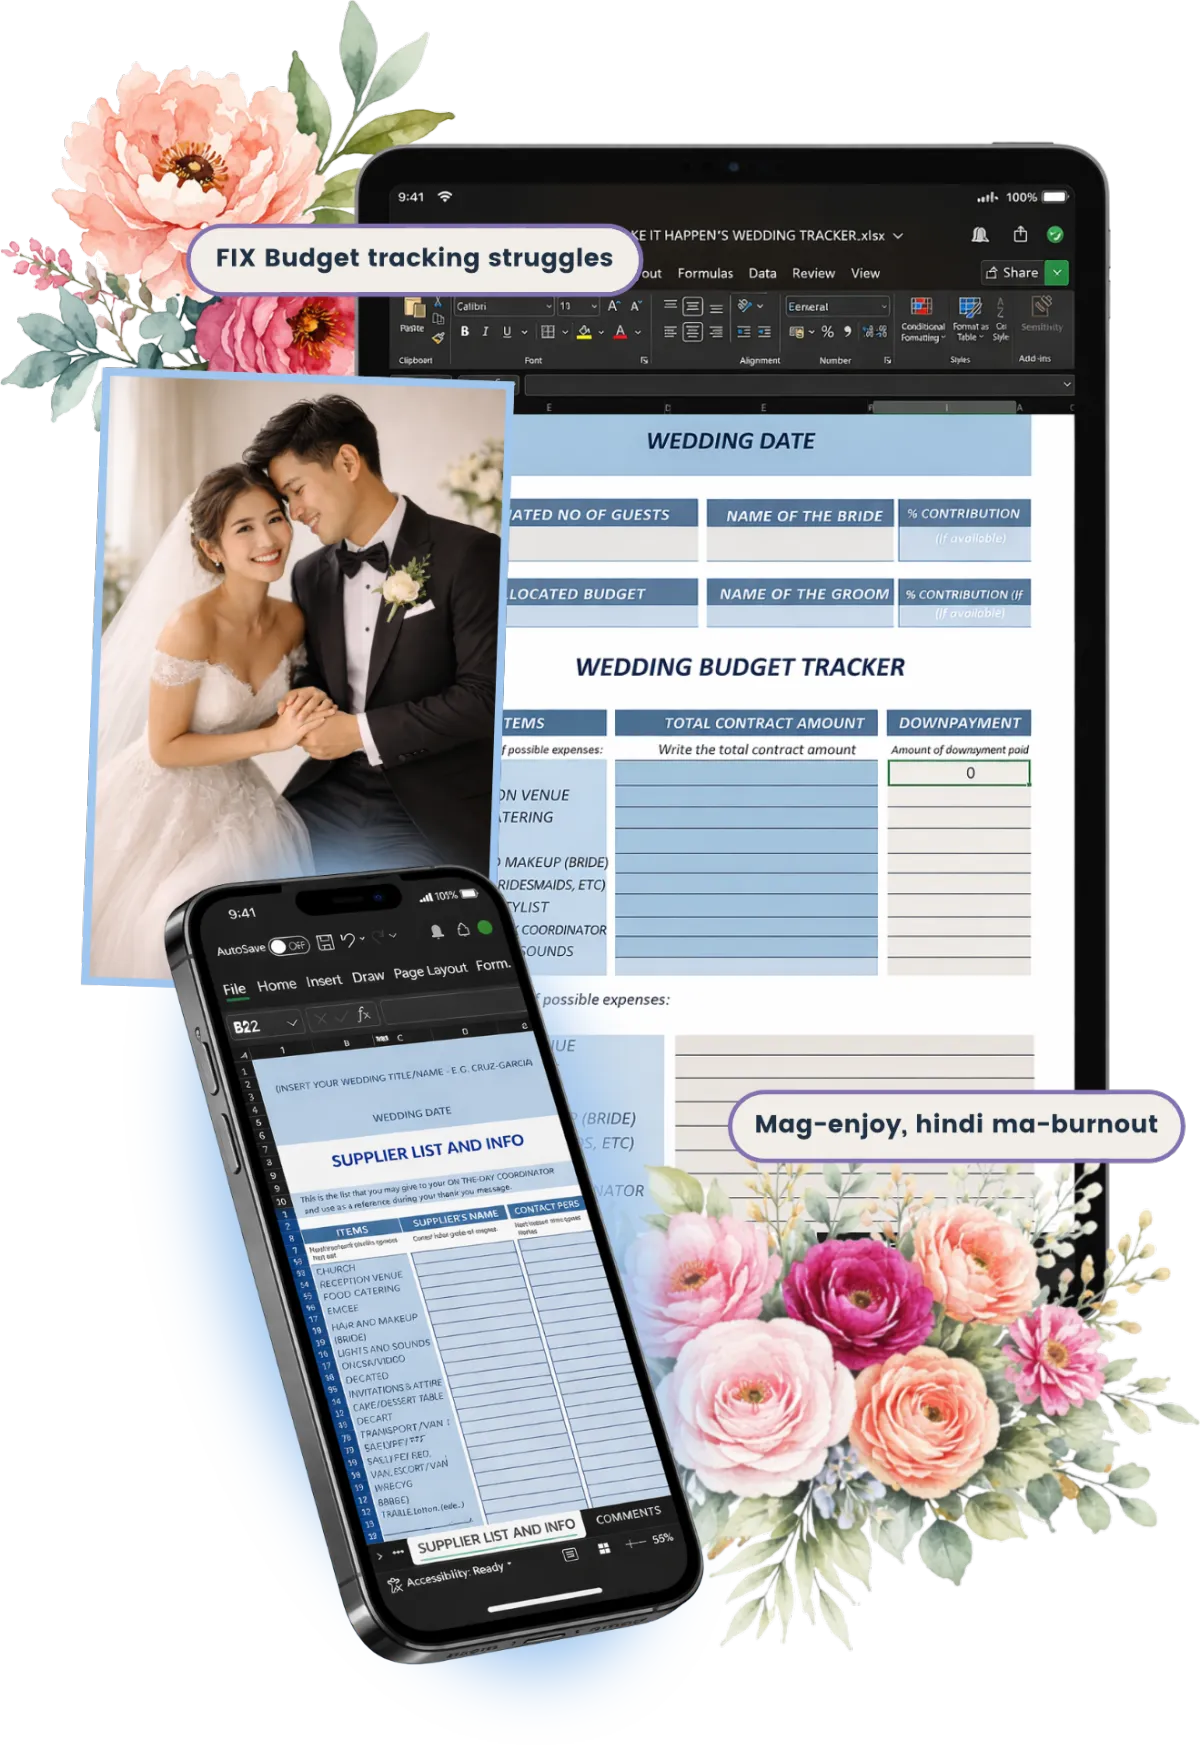Click the zoom slider on phone status bar
This screenshot has height=1760, width=1200.
(635, 1545)
